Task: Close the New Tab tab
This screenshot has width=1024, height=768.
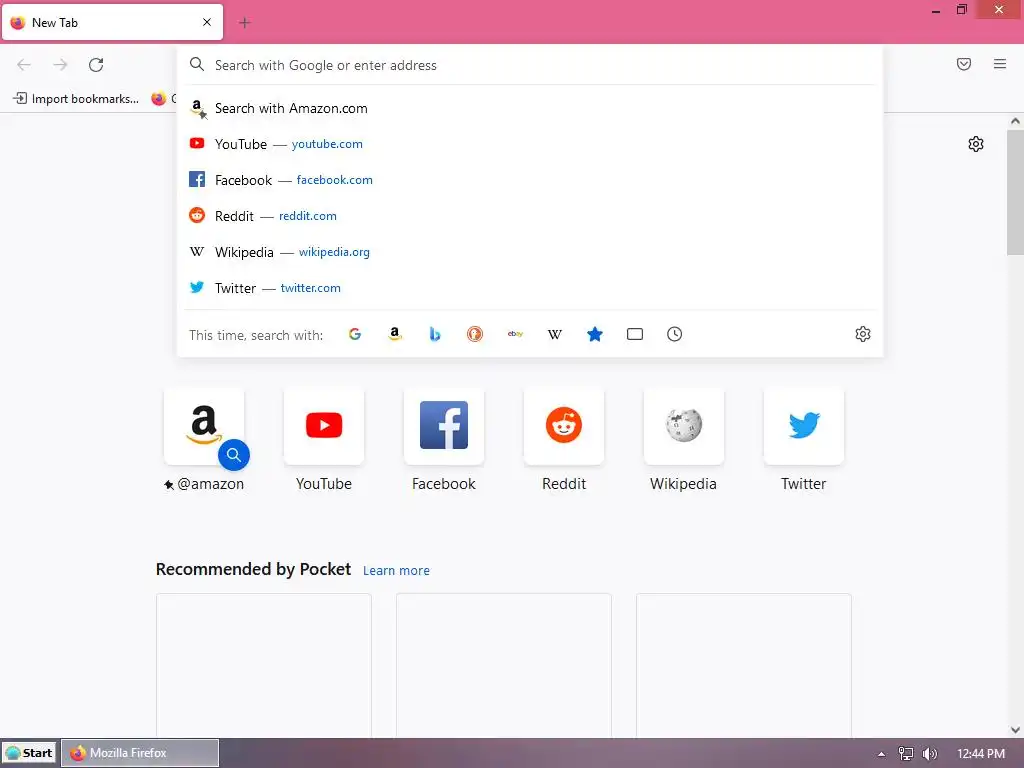Action: click(207, 22)
